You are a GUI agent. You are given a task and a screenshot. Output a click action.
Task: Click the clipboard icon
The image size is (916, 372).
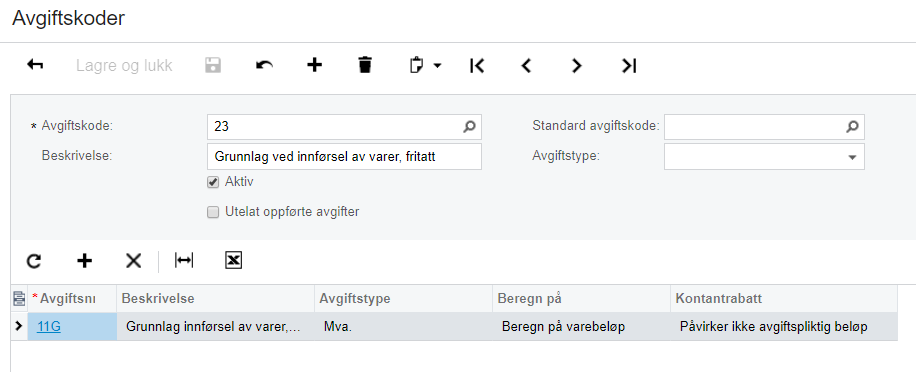(416, 65)
